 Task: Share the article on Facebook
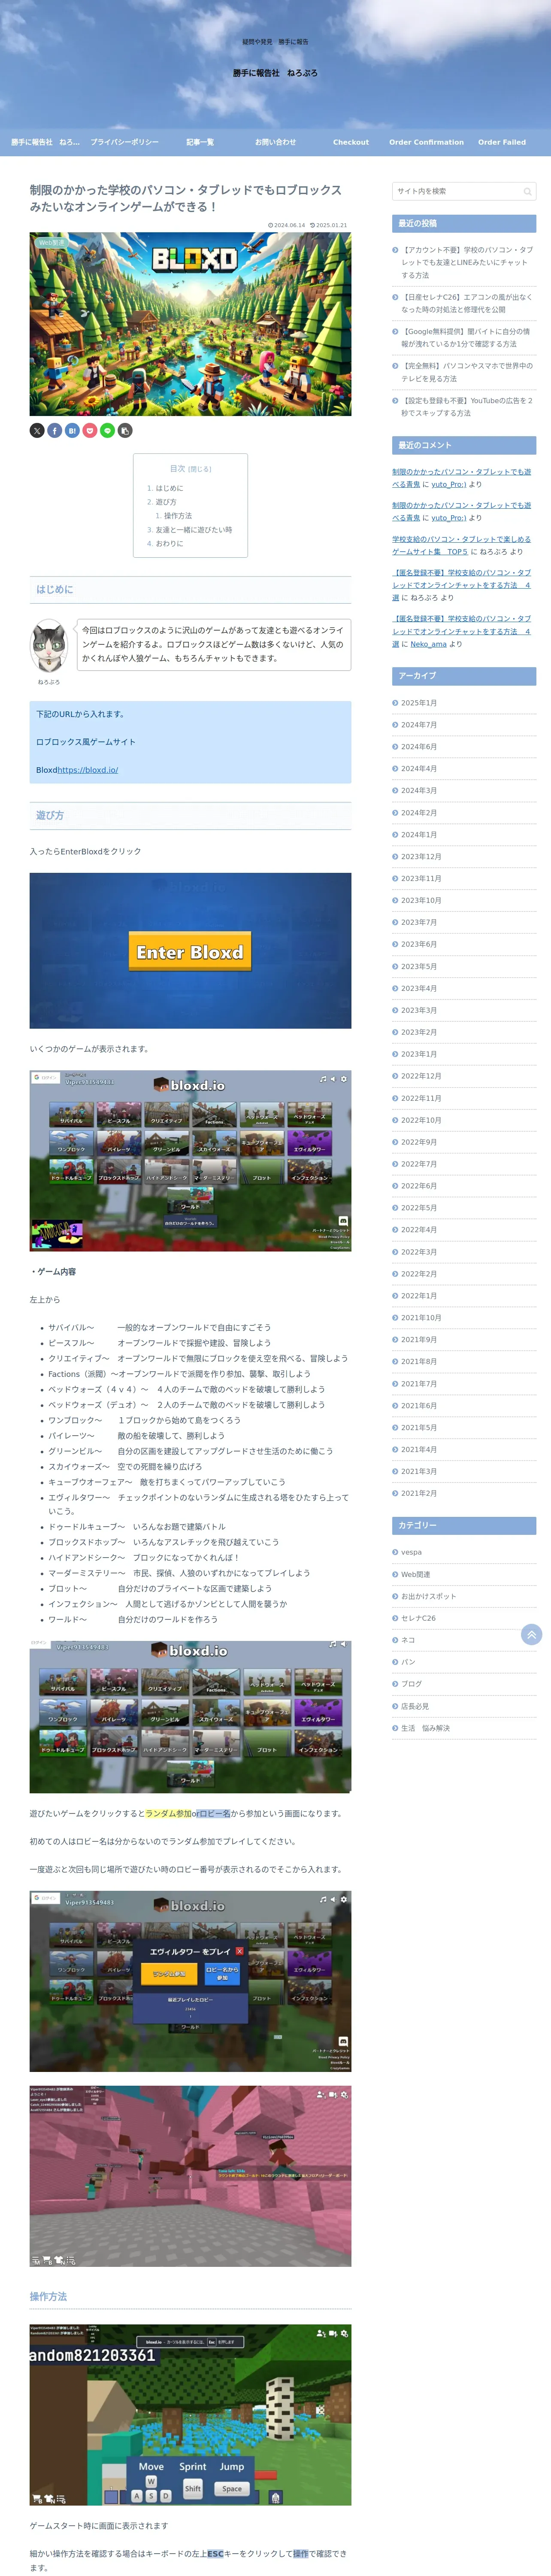pyautogui.click(x=55, y=430)
